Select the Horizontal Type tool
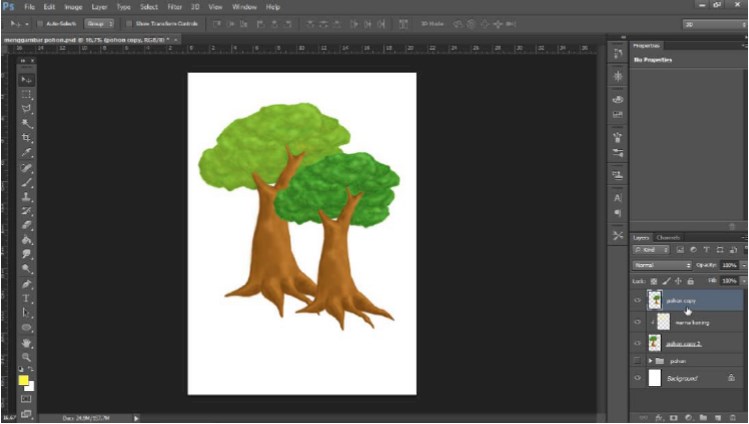 coord(27,299)
